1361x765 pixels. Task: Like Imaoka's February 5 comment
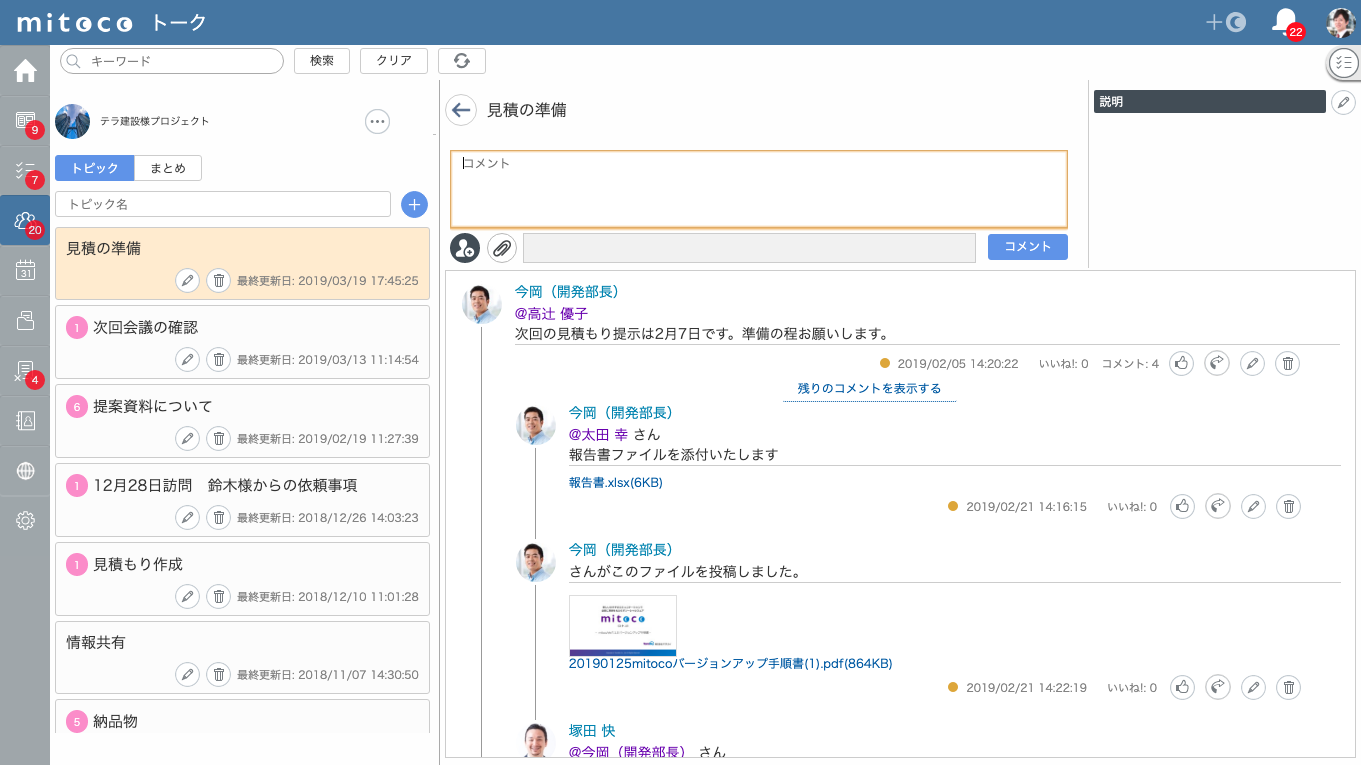click(x=1181, y=363)
